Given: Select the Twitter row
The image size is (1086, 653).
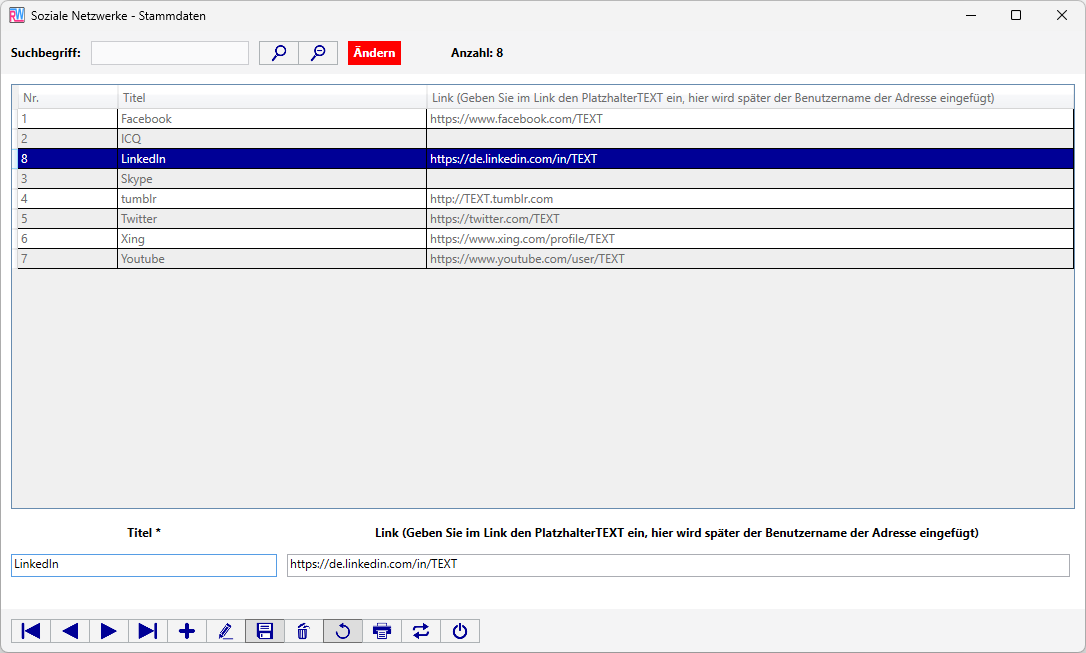Looking at the screenshot, I should click(546, 220).
